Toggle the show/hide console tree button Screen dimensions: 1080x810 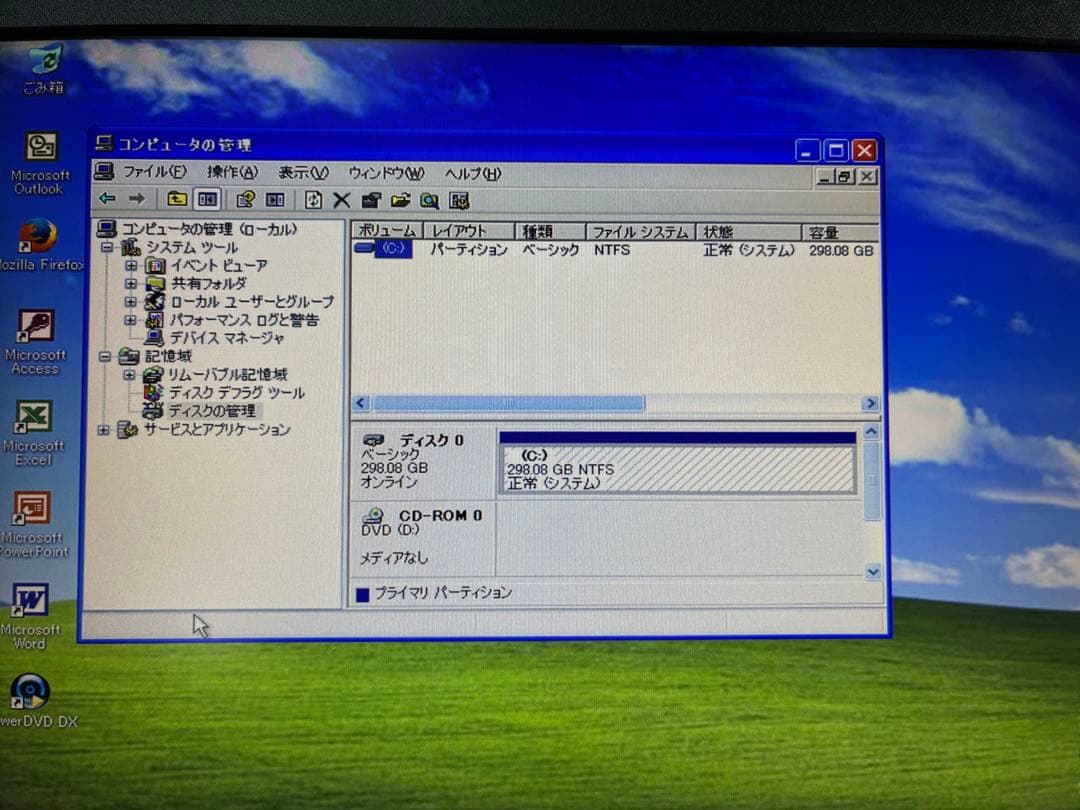208,200
